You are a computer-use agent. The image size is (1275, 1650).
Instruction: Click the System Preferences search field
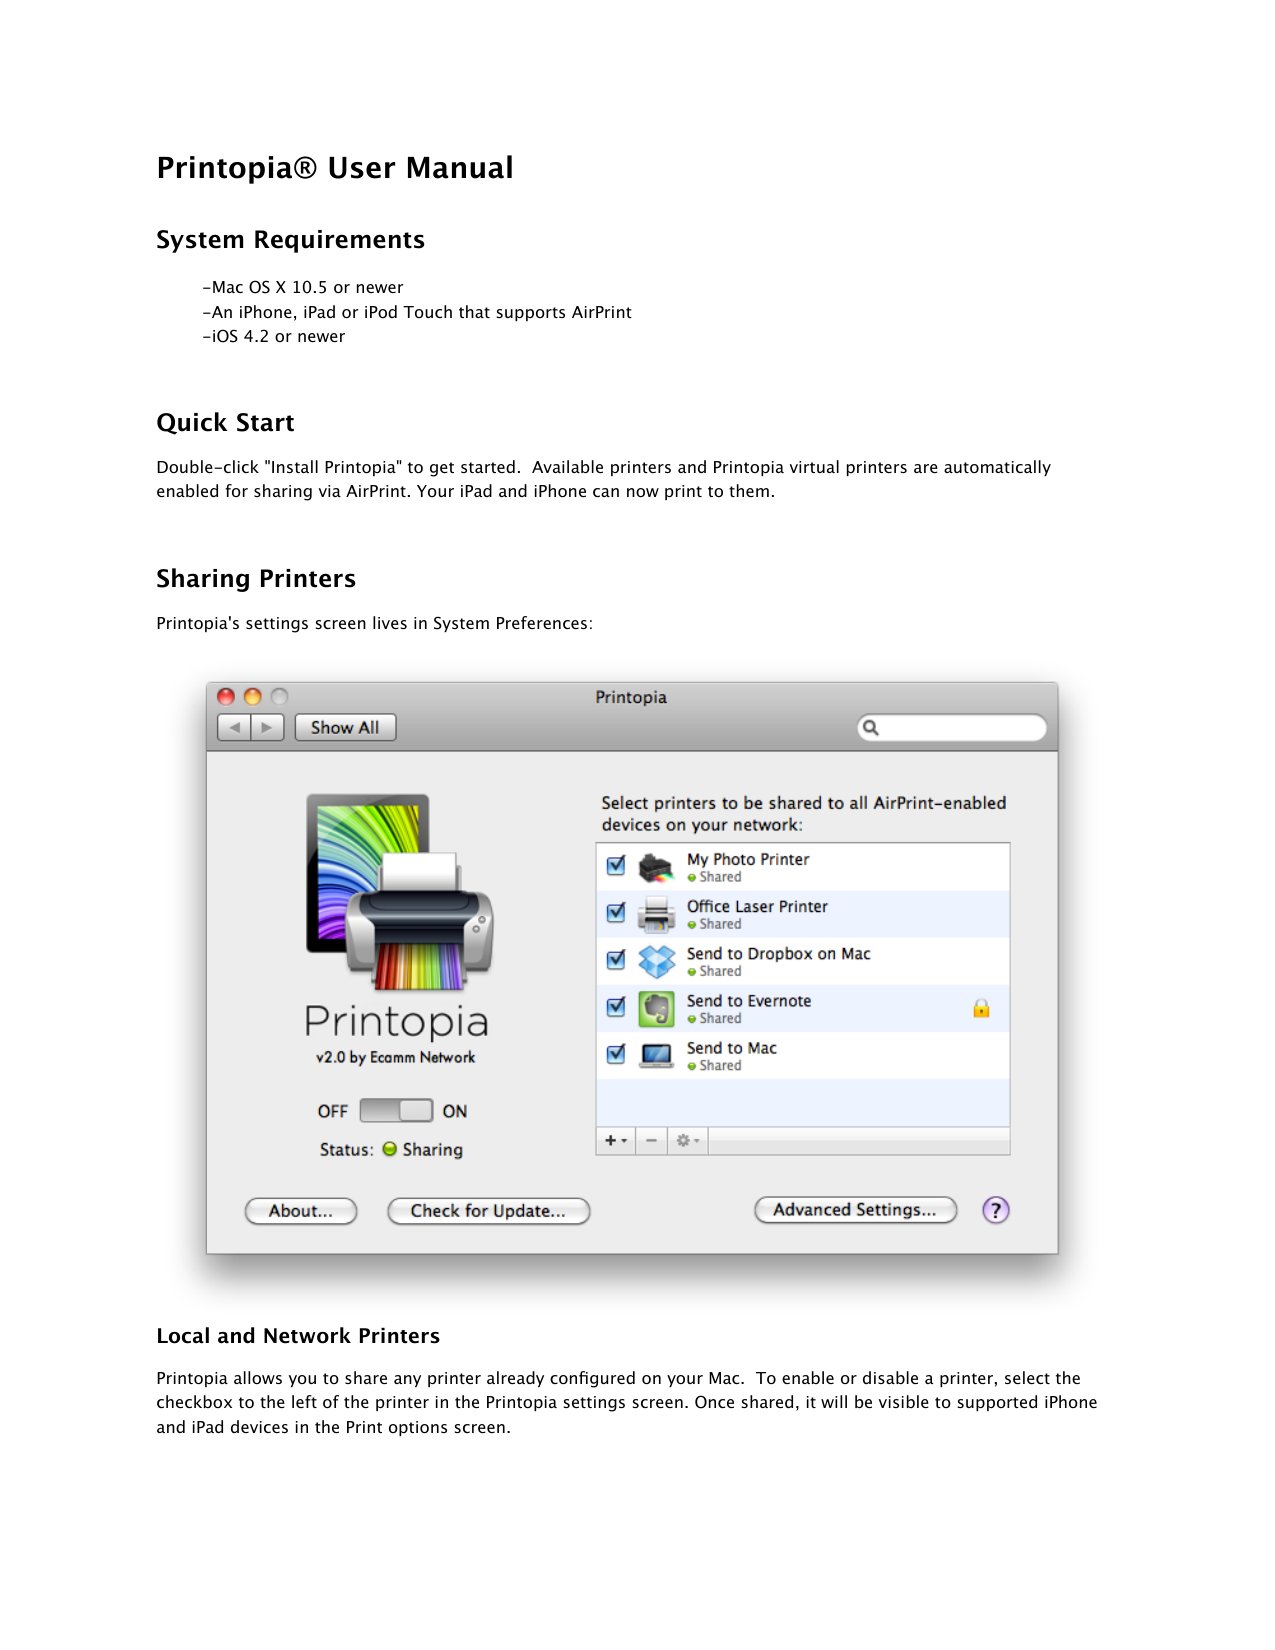952,728
